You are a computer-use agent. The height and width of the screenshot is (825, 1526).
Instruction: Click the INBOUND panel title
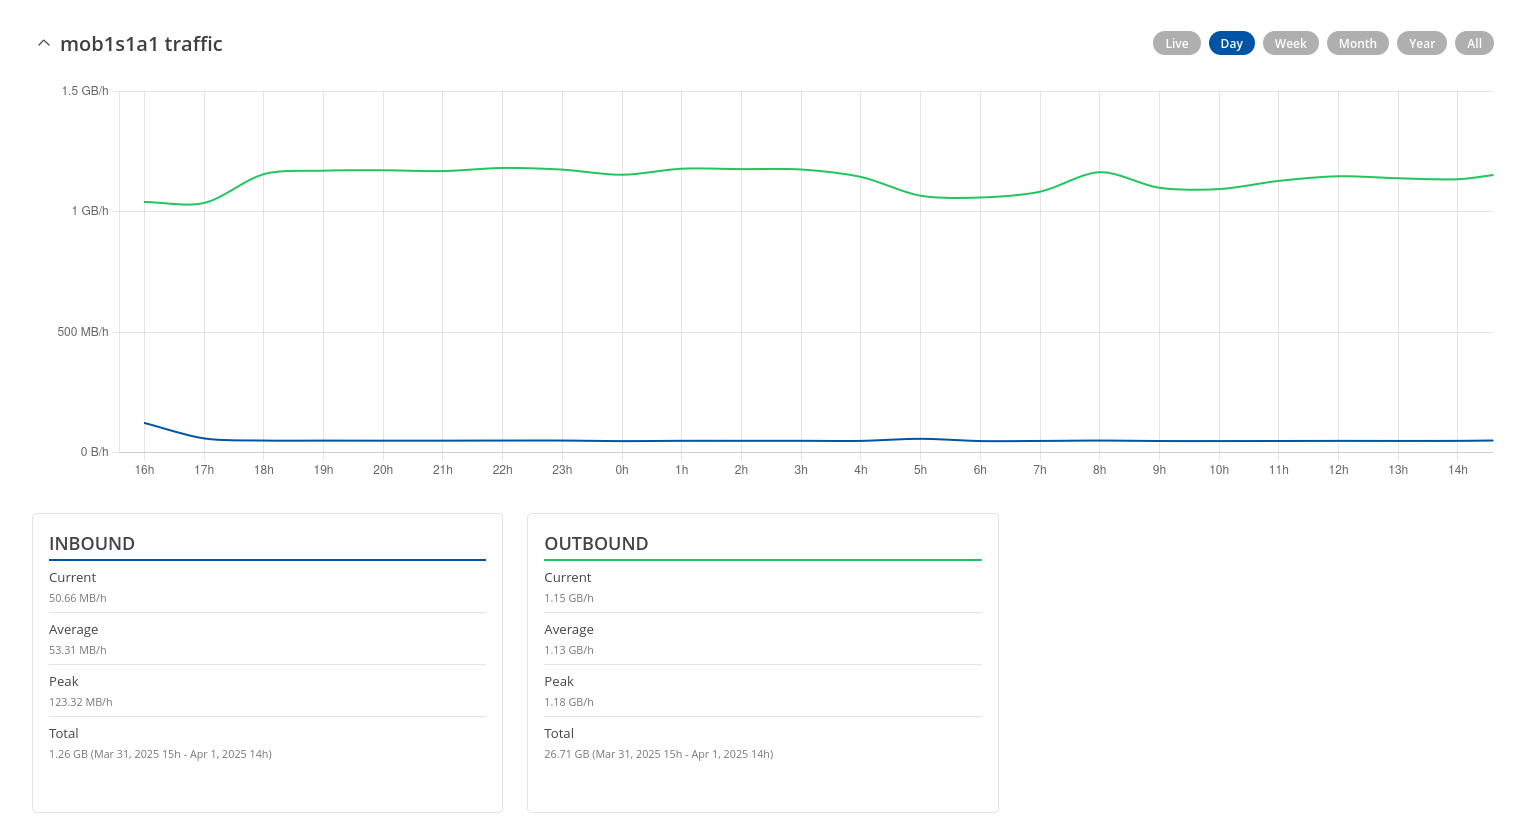[x=92, y=544]
